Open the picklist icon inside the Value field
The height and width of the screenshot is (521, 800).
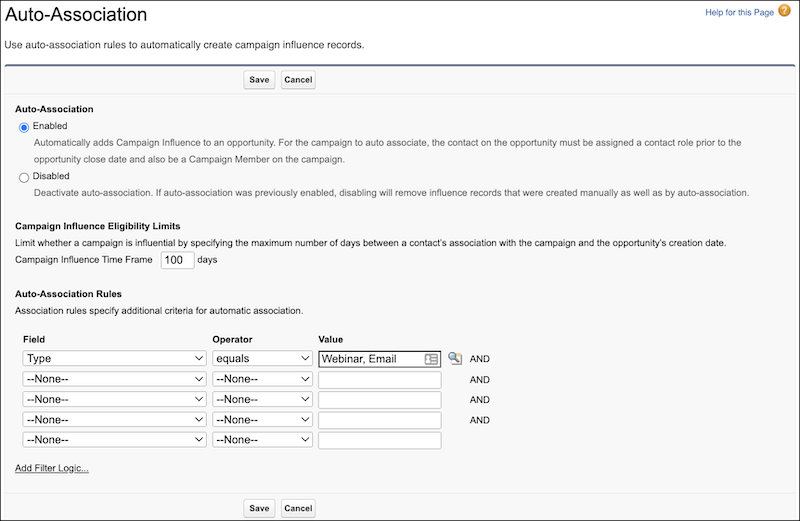(431, 359)
